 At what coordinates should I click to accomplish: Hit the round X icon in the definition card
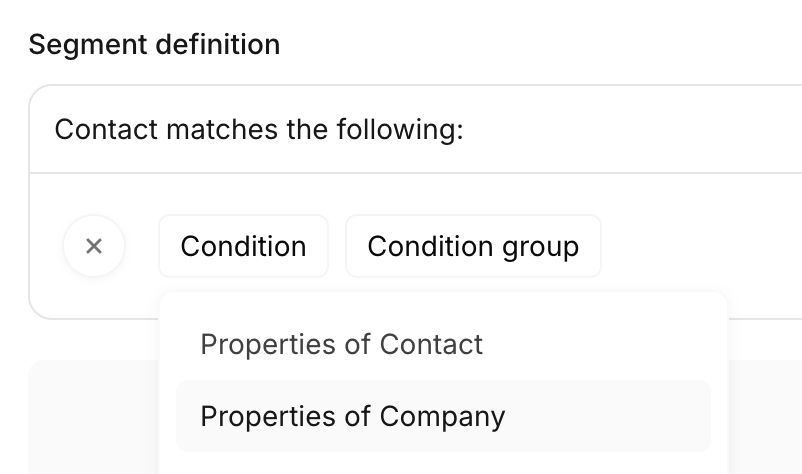pos(94,246)
